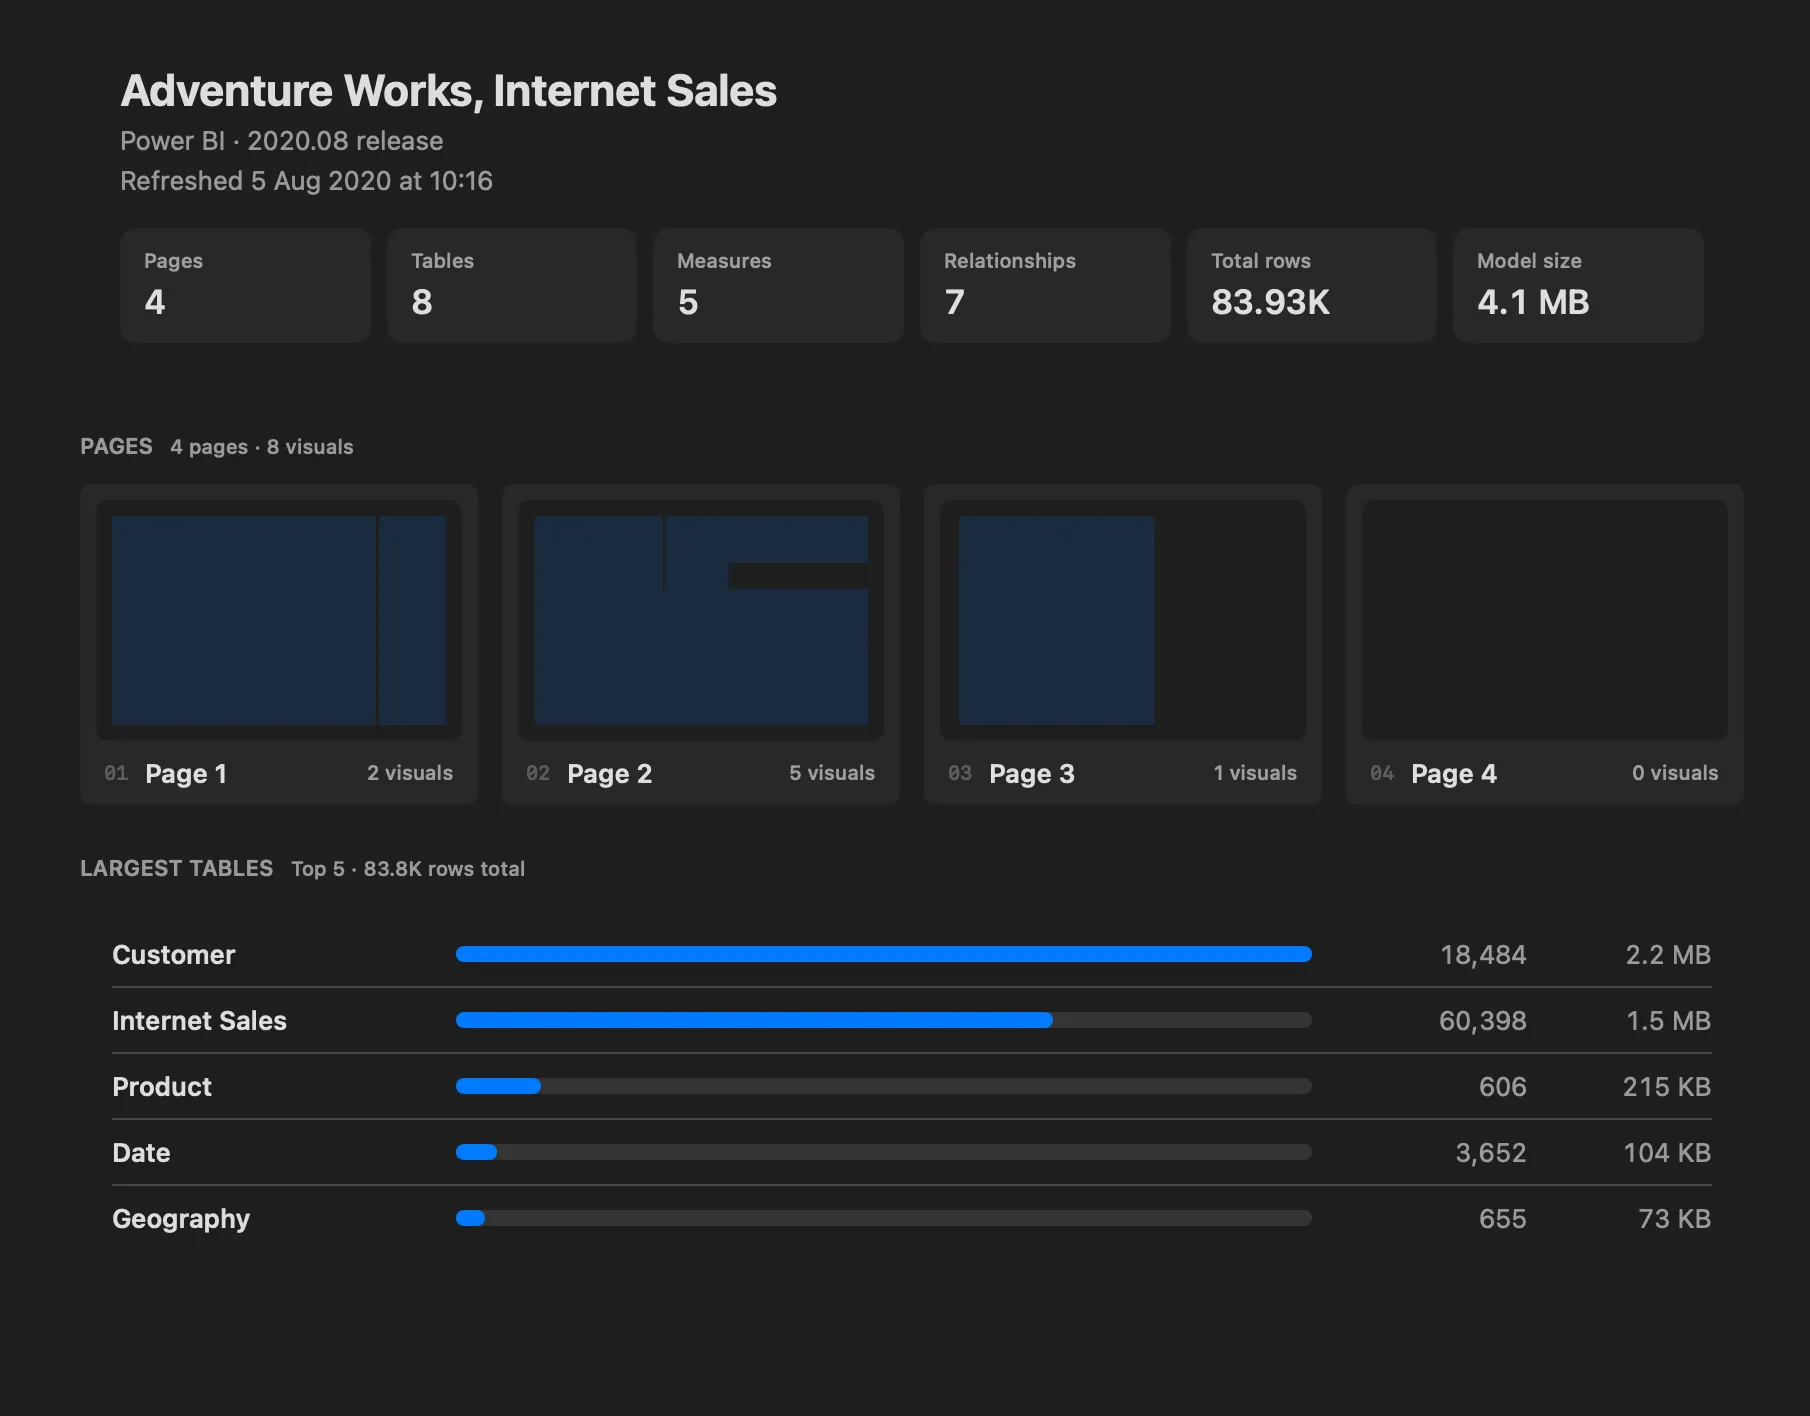The width and height of the screenshot is (1810, 1416).
Task: Click the Largest Tables section header
Action: [176, 868]
